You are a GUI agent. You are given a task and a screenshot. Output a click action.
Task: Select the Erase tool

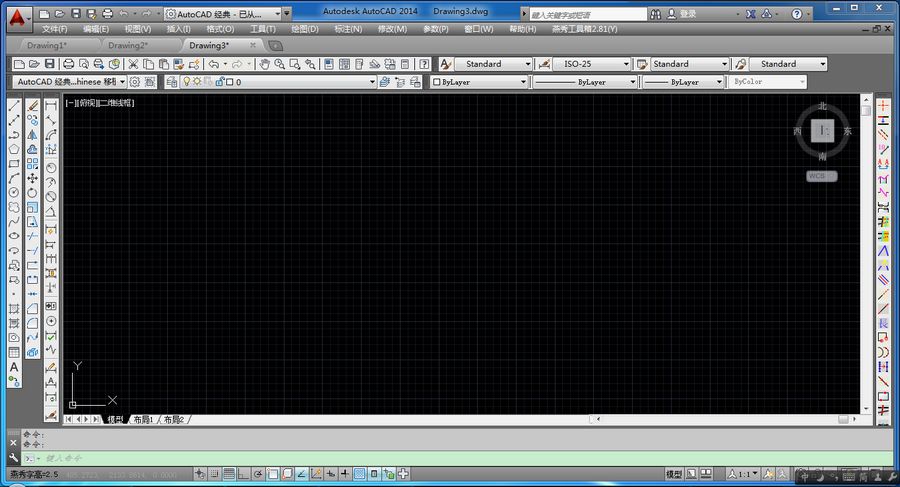point(33,106)
